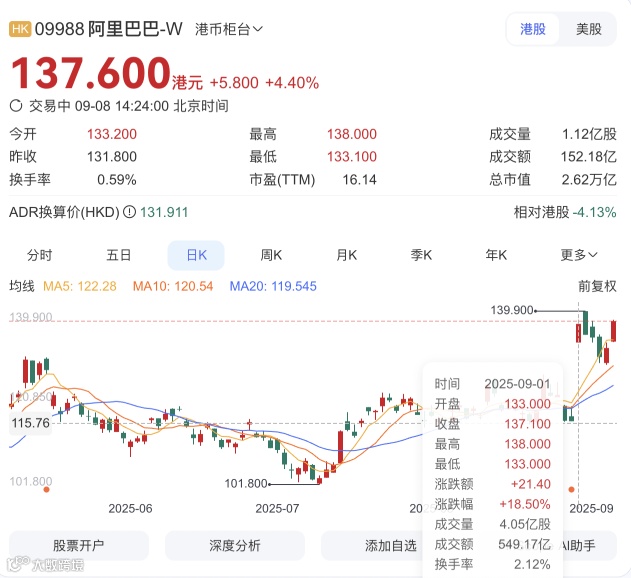Viewport: 631px width, 578px height.
Task: Select the 周K chart tab
Action: coord(271,255)
